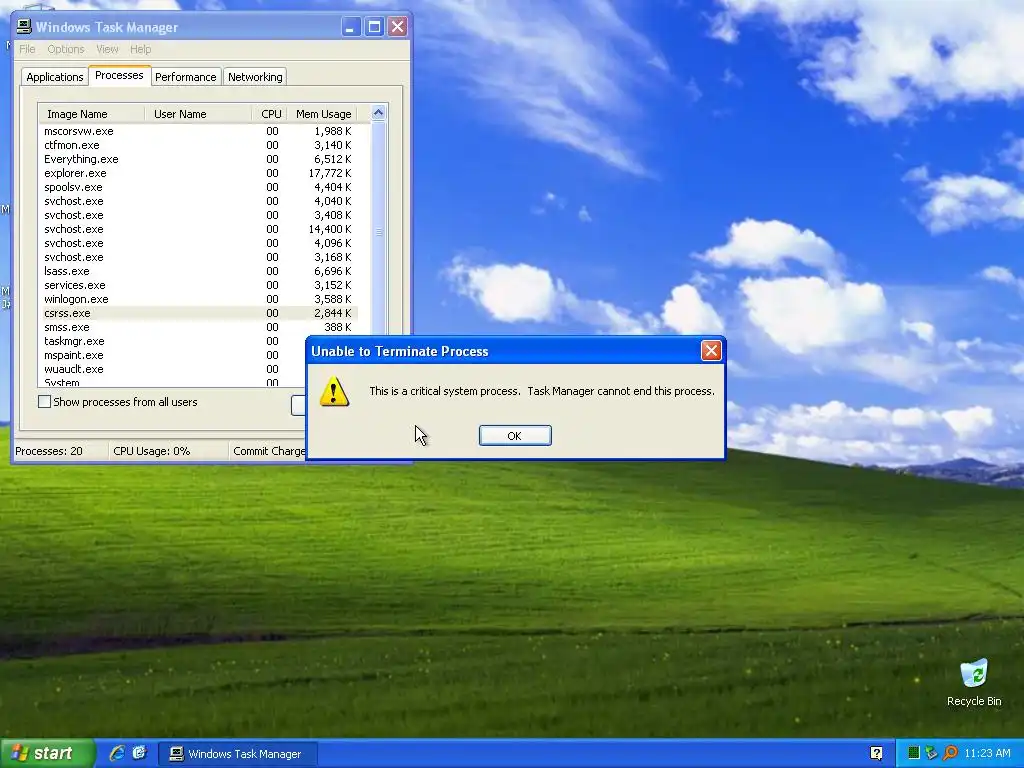Screen dimensions: 1024x768
Task: Sort processes by the CPU column header
Action: point(269,114)
